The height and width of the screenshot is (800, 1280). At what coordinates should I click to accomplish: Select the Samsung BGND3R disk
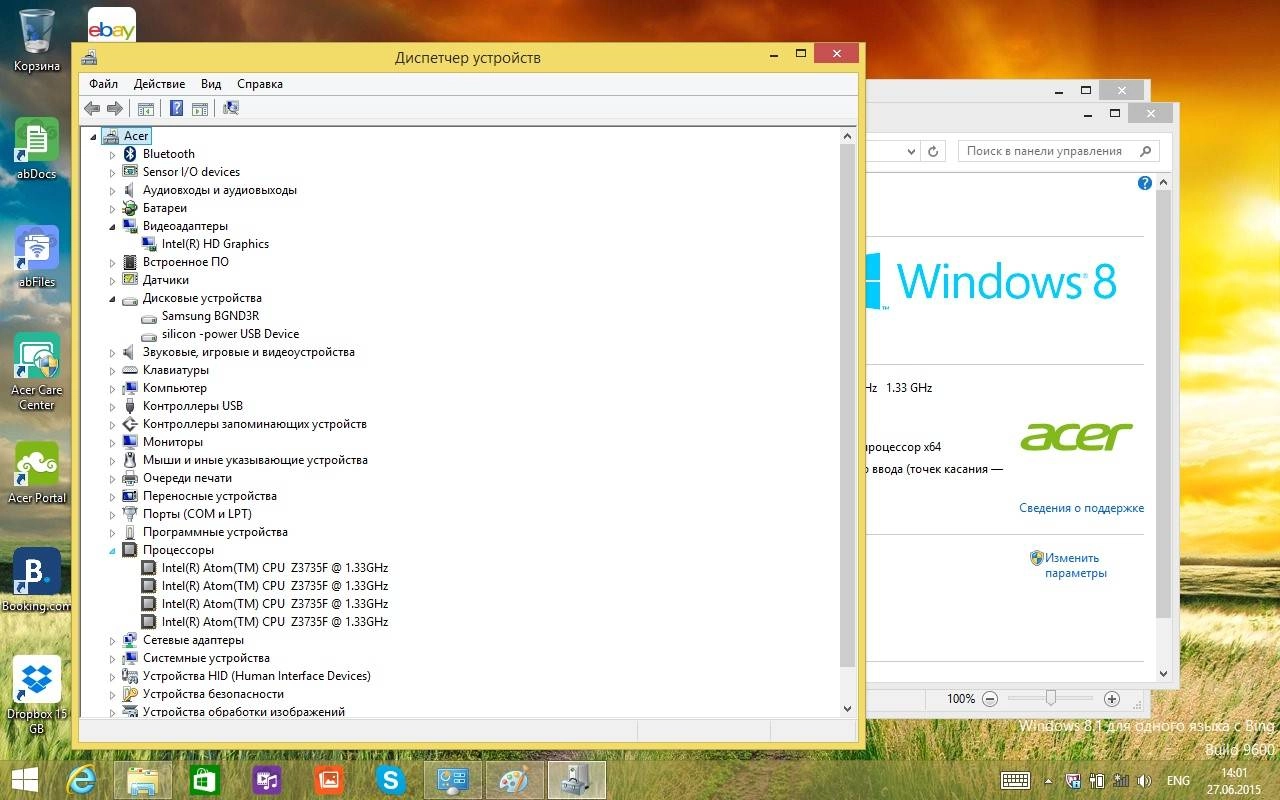click(x=210, y=316)
